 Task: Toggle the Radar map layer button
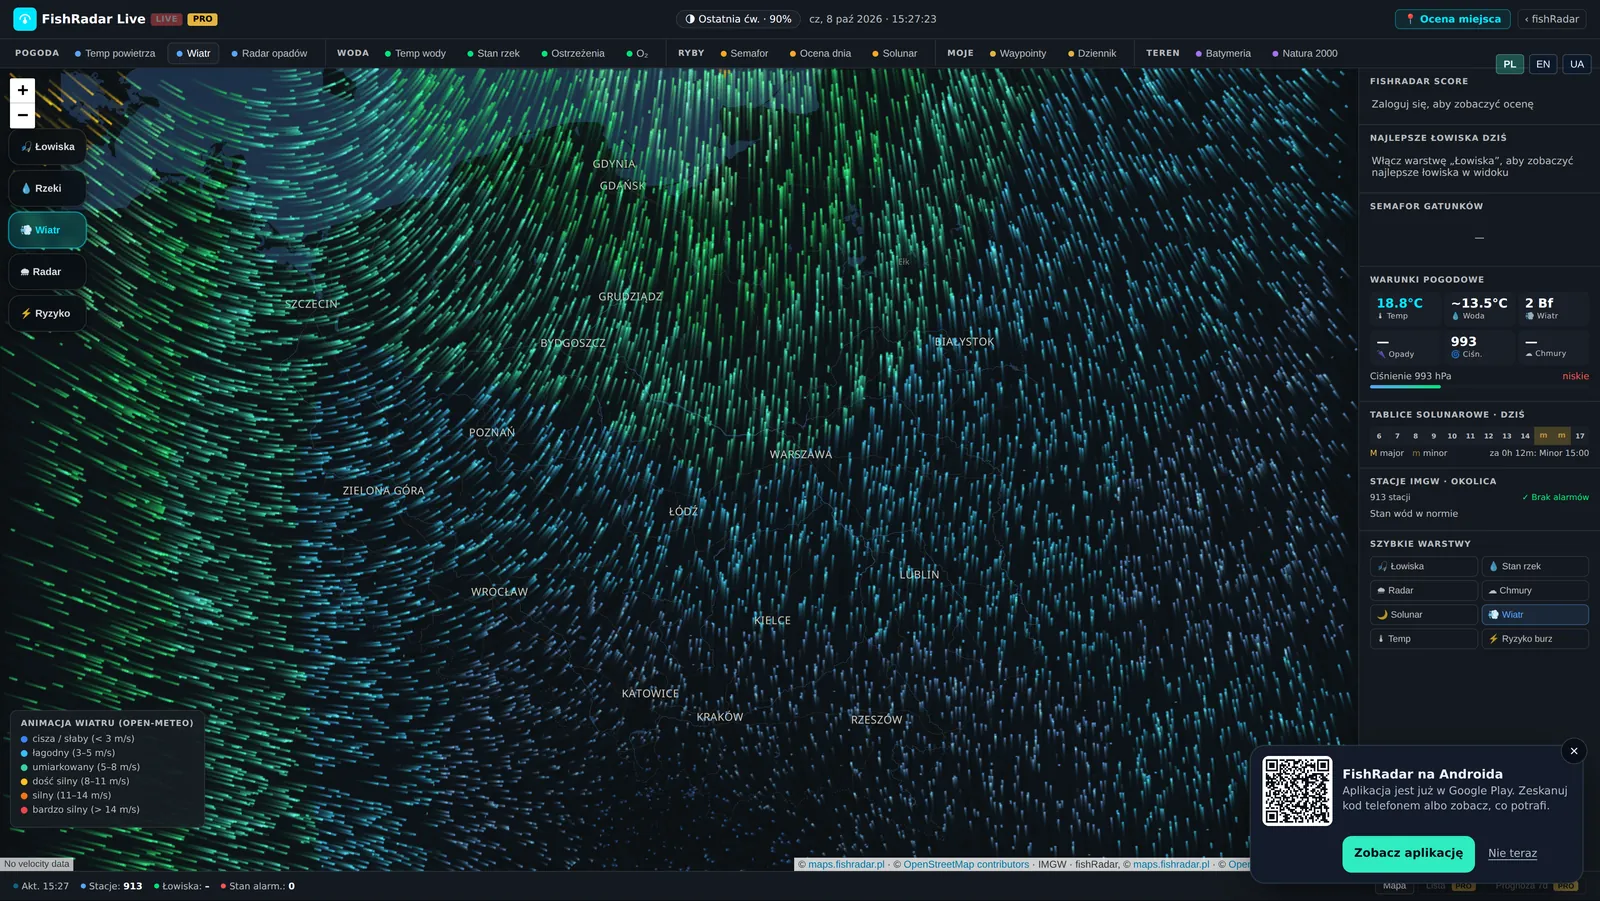[x=47, y=272]
